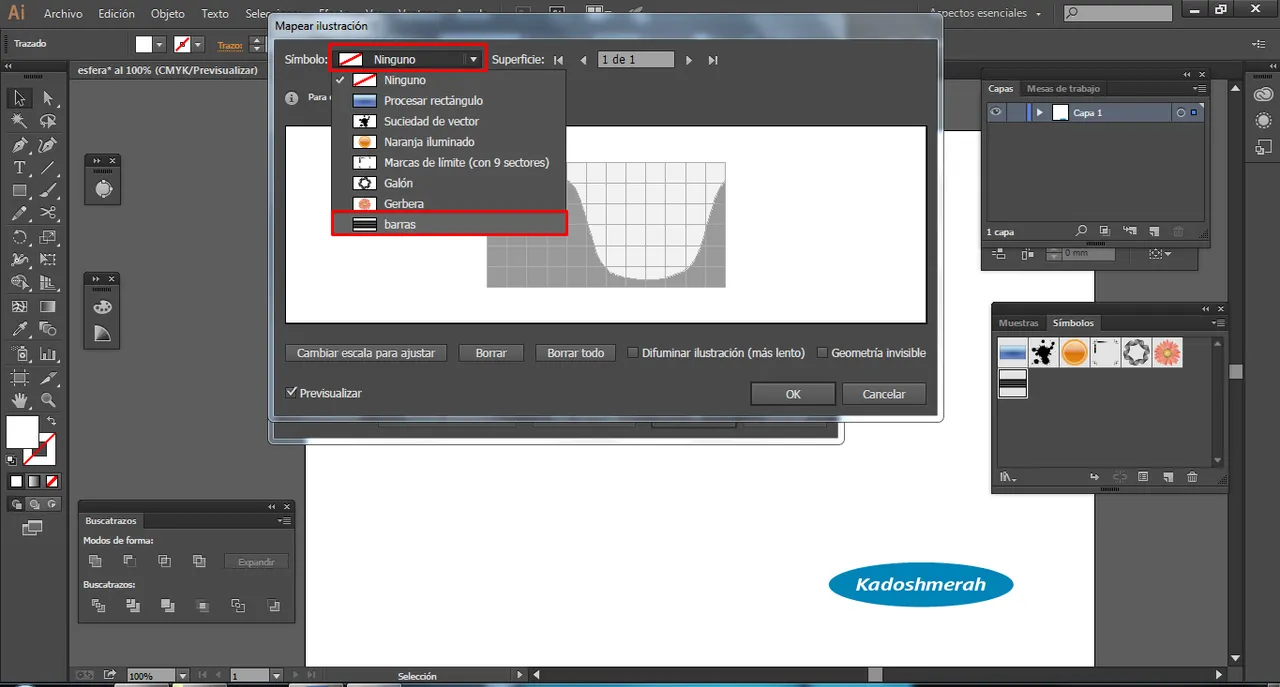The height and width of the screenshot is (687, 1280).
Task: Open the Símbolo dropdown showing Ninguno
Action: [x=407, y=59]
